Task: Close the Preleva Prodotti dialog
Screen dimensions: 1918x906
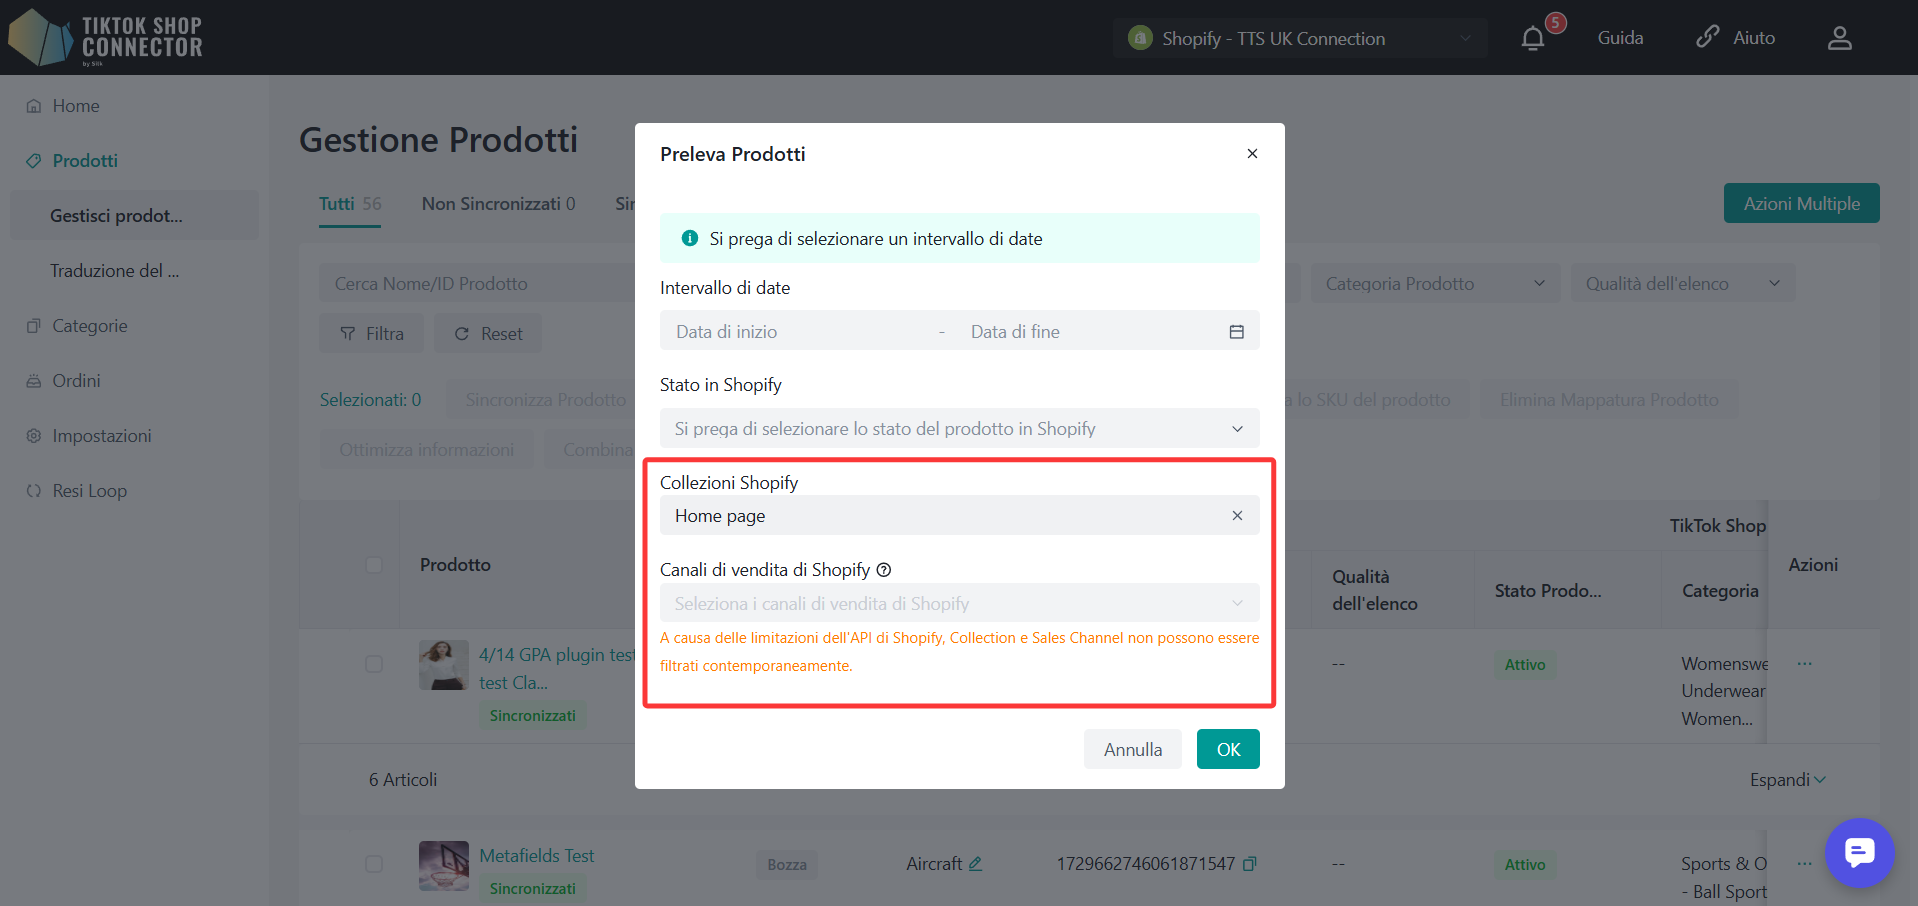Action: click(1252, 154)
